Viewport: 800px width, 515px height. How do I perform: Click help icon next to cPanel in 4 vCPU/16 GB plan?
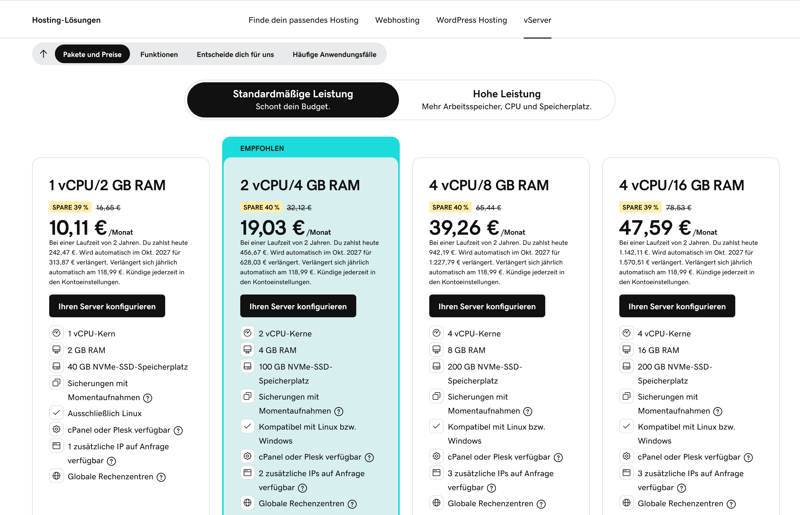pyautogui.click(x=748, y=457)
